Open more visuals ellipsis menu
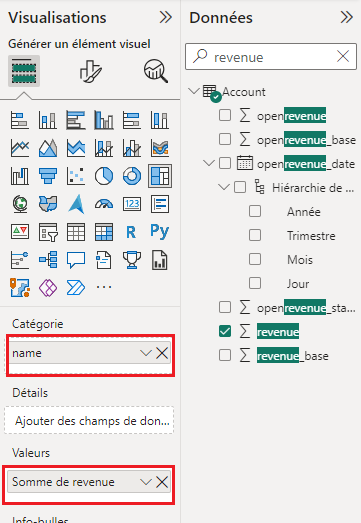The image size is (361, 523). coord(104,287)
